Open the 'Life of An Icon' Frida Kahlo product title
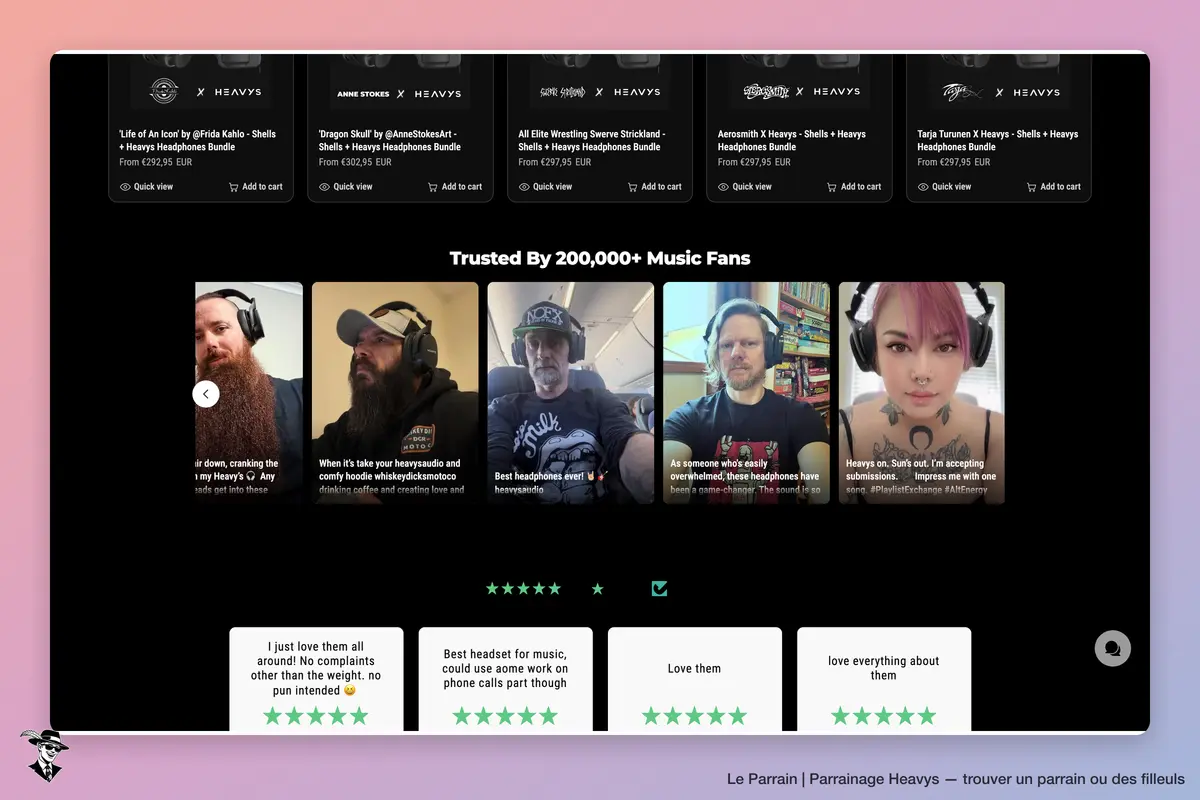This screenshot has height=800, width=1200. pos(197,140)
